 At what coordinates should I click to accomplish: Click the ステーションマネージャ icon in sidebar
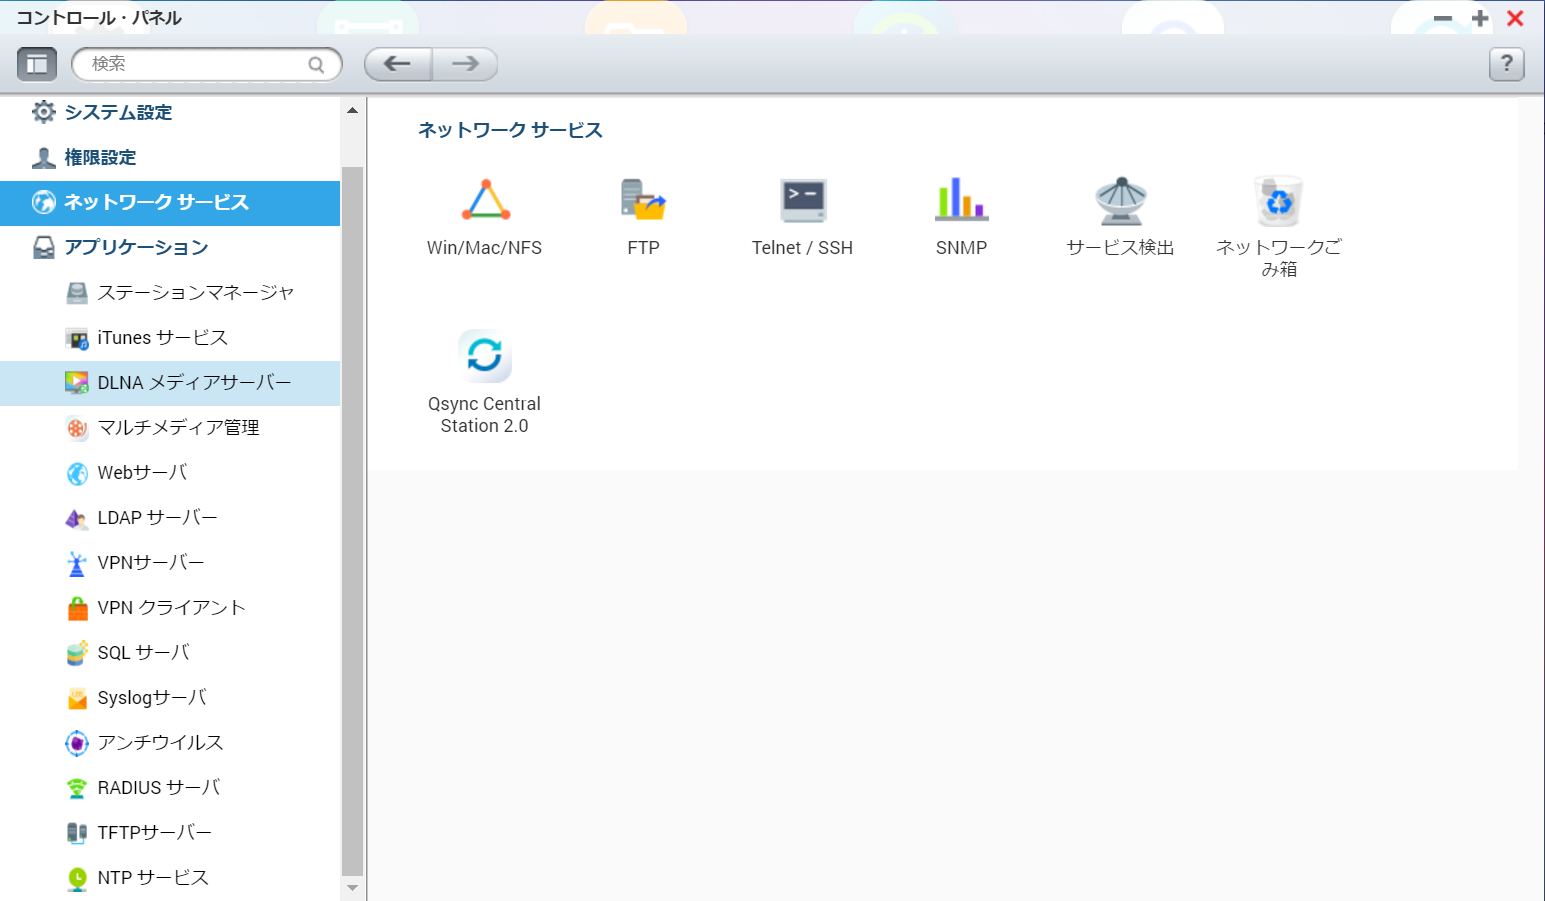click(x=77, y=293)
